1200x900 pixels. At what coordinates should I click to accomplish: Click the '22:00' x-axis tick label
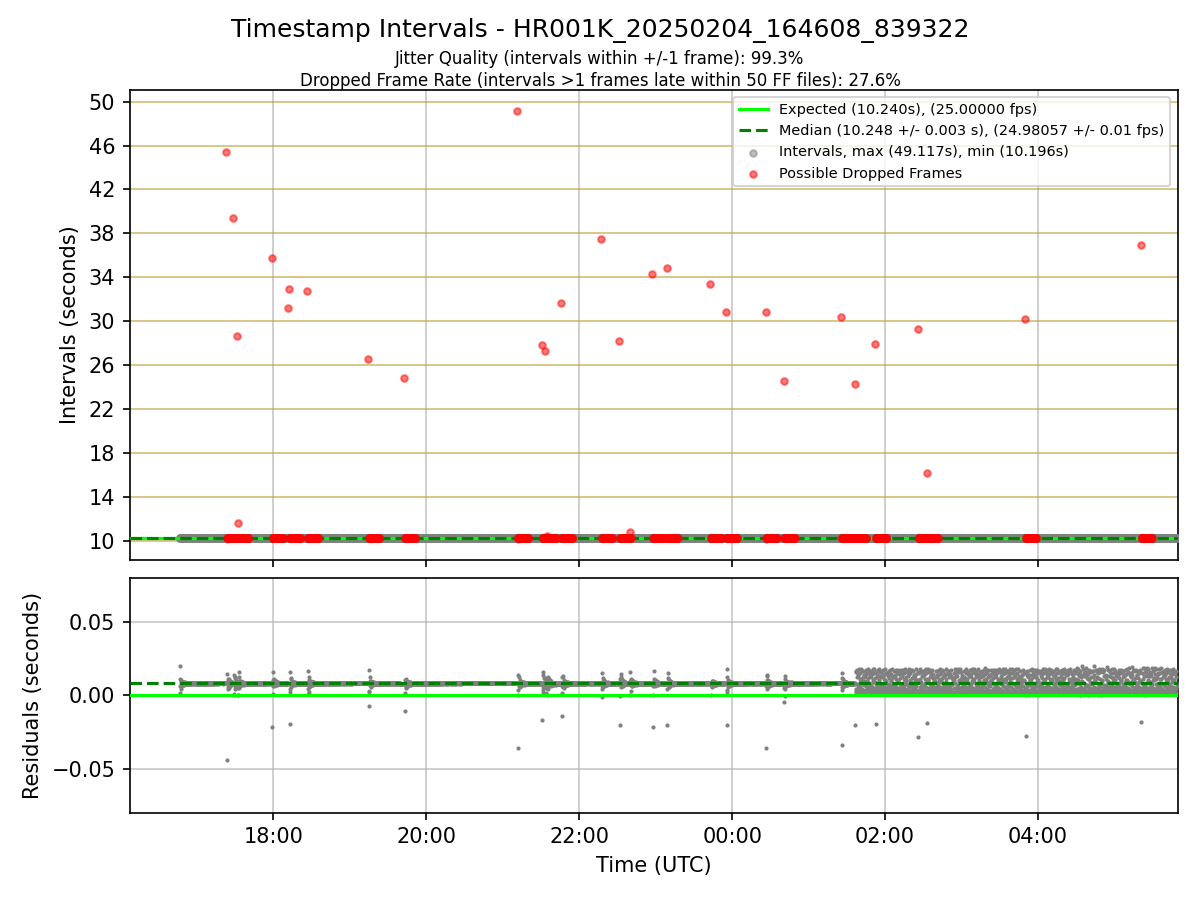[x=579, y=835]
